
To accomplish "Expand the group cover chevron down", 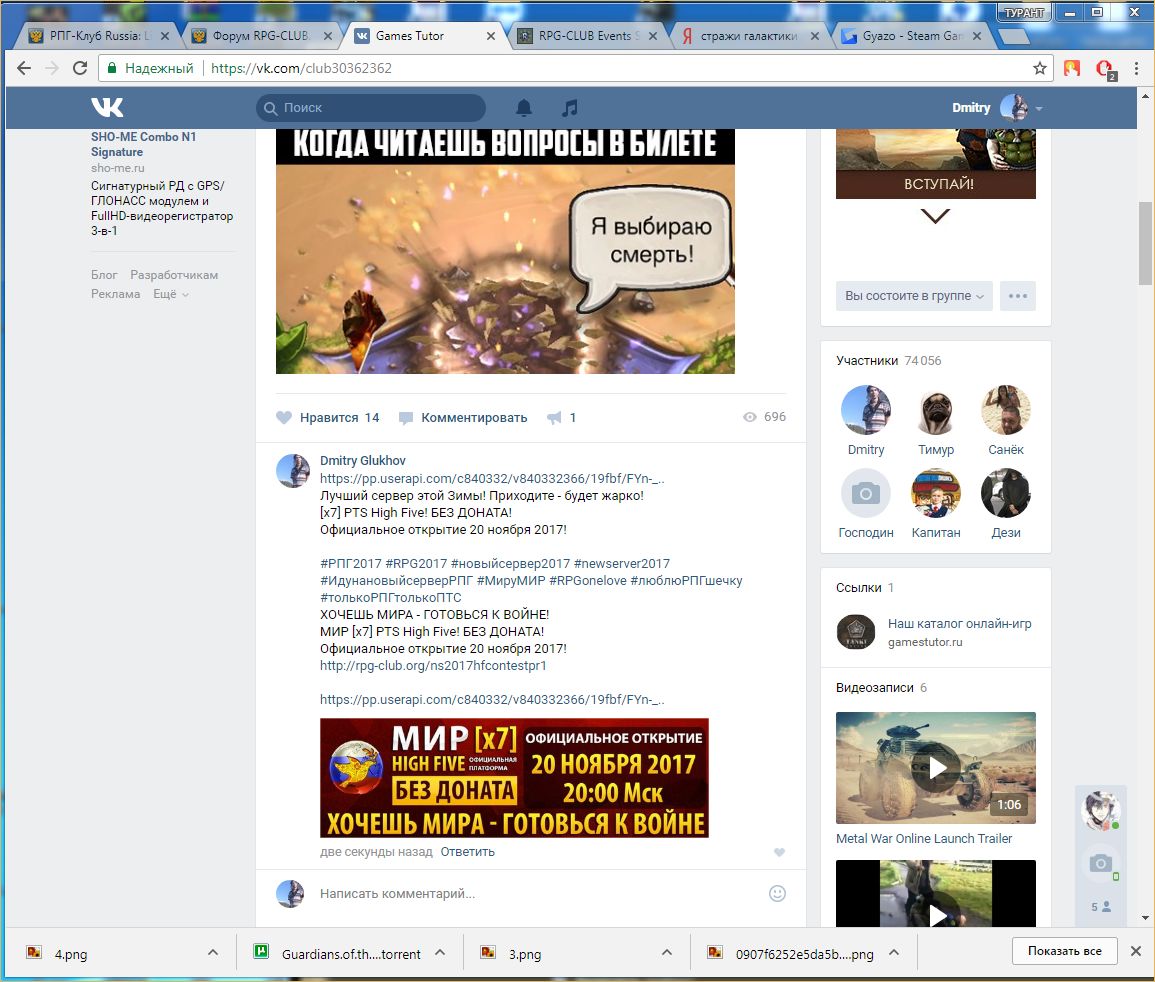I will click(x=935, y=217).
